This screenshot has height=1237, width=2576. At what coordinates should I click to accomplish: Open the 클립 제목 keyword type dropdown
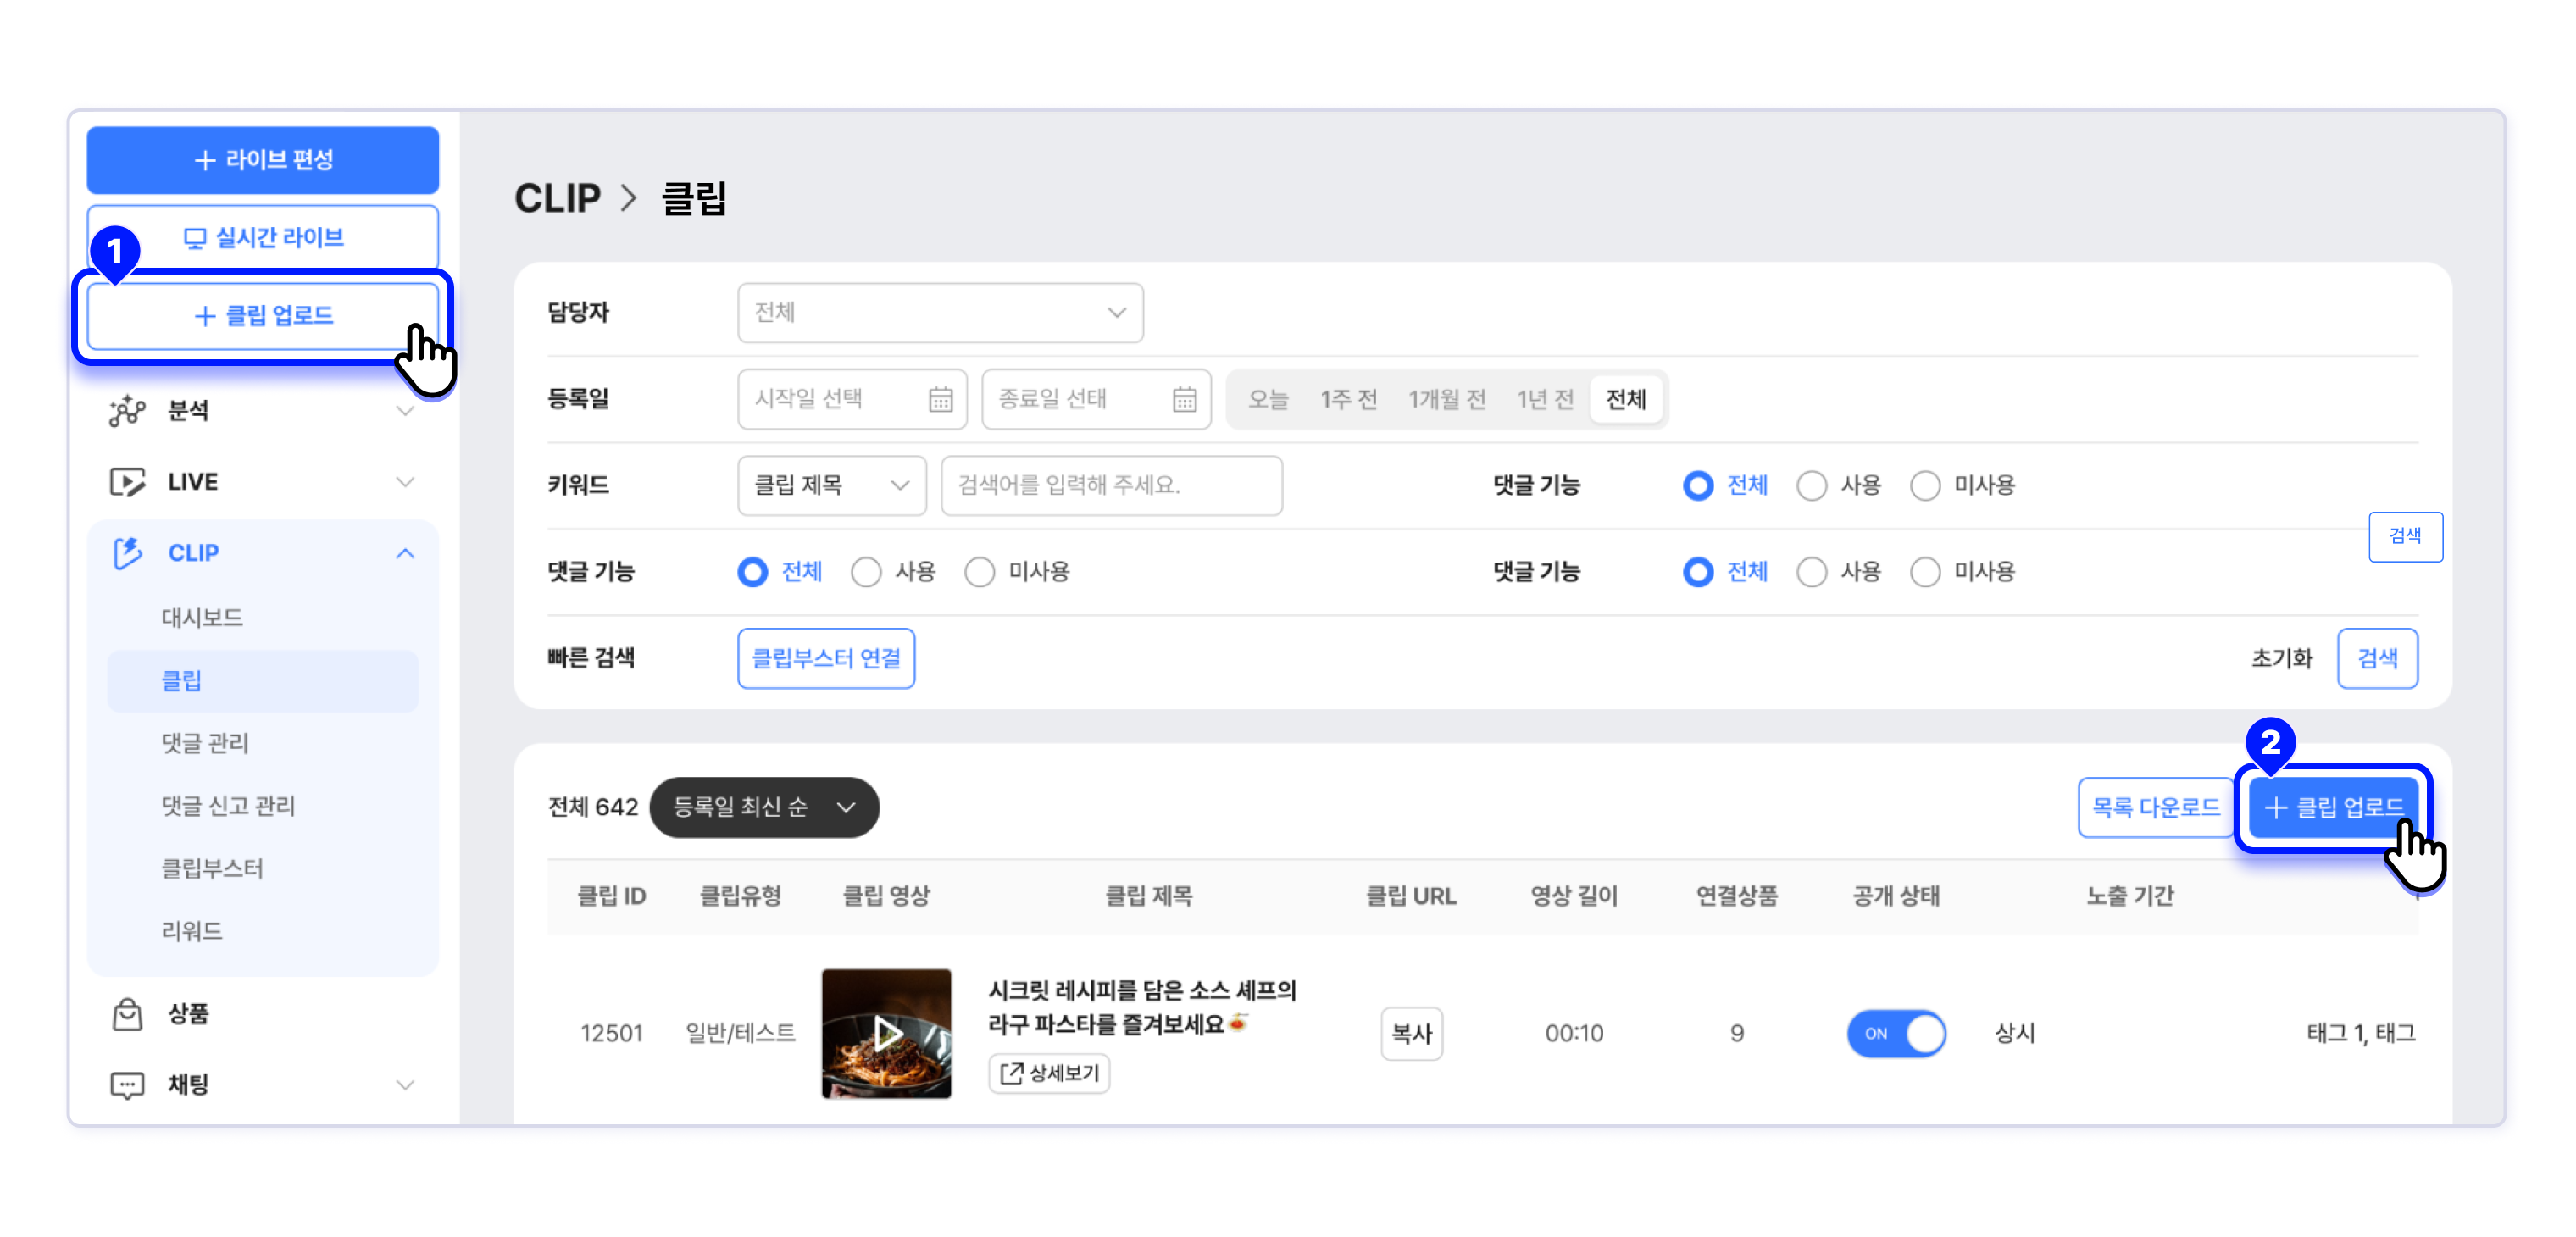(831, 486)
